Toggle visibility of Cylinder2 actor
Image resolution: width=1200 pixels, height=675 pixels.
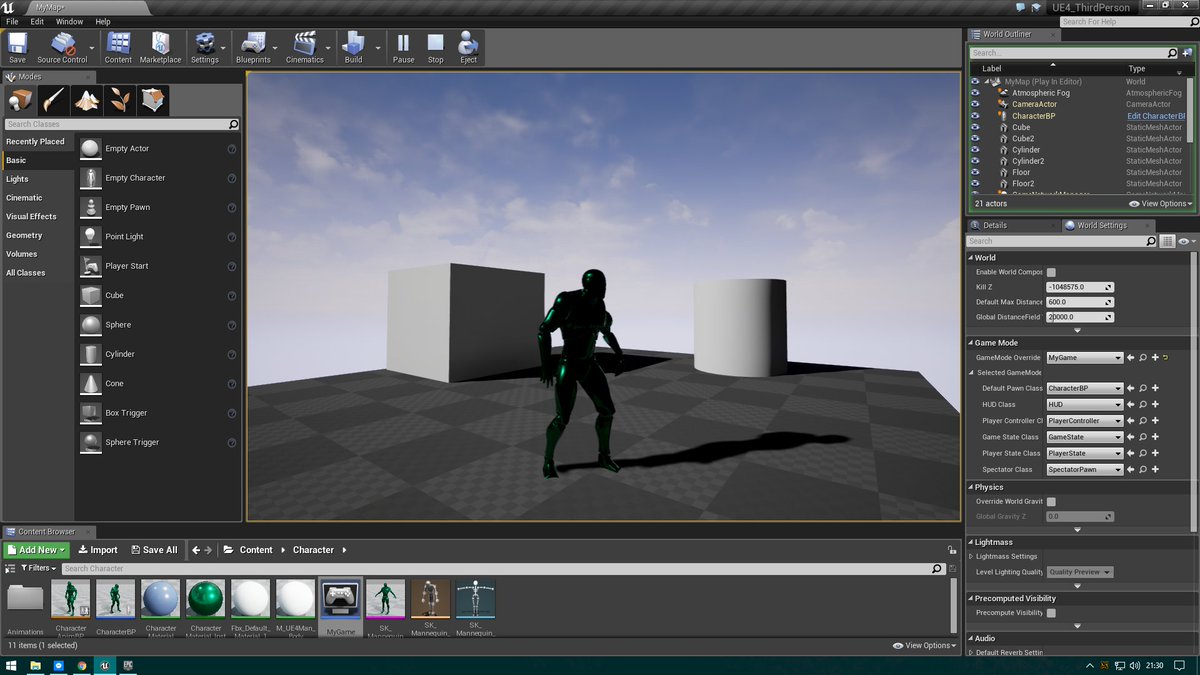click(975, 161)
